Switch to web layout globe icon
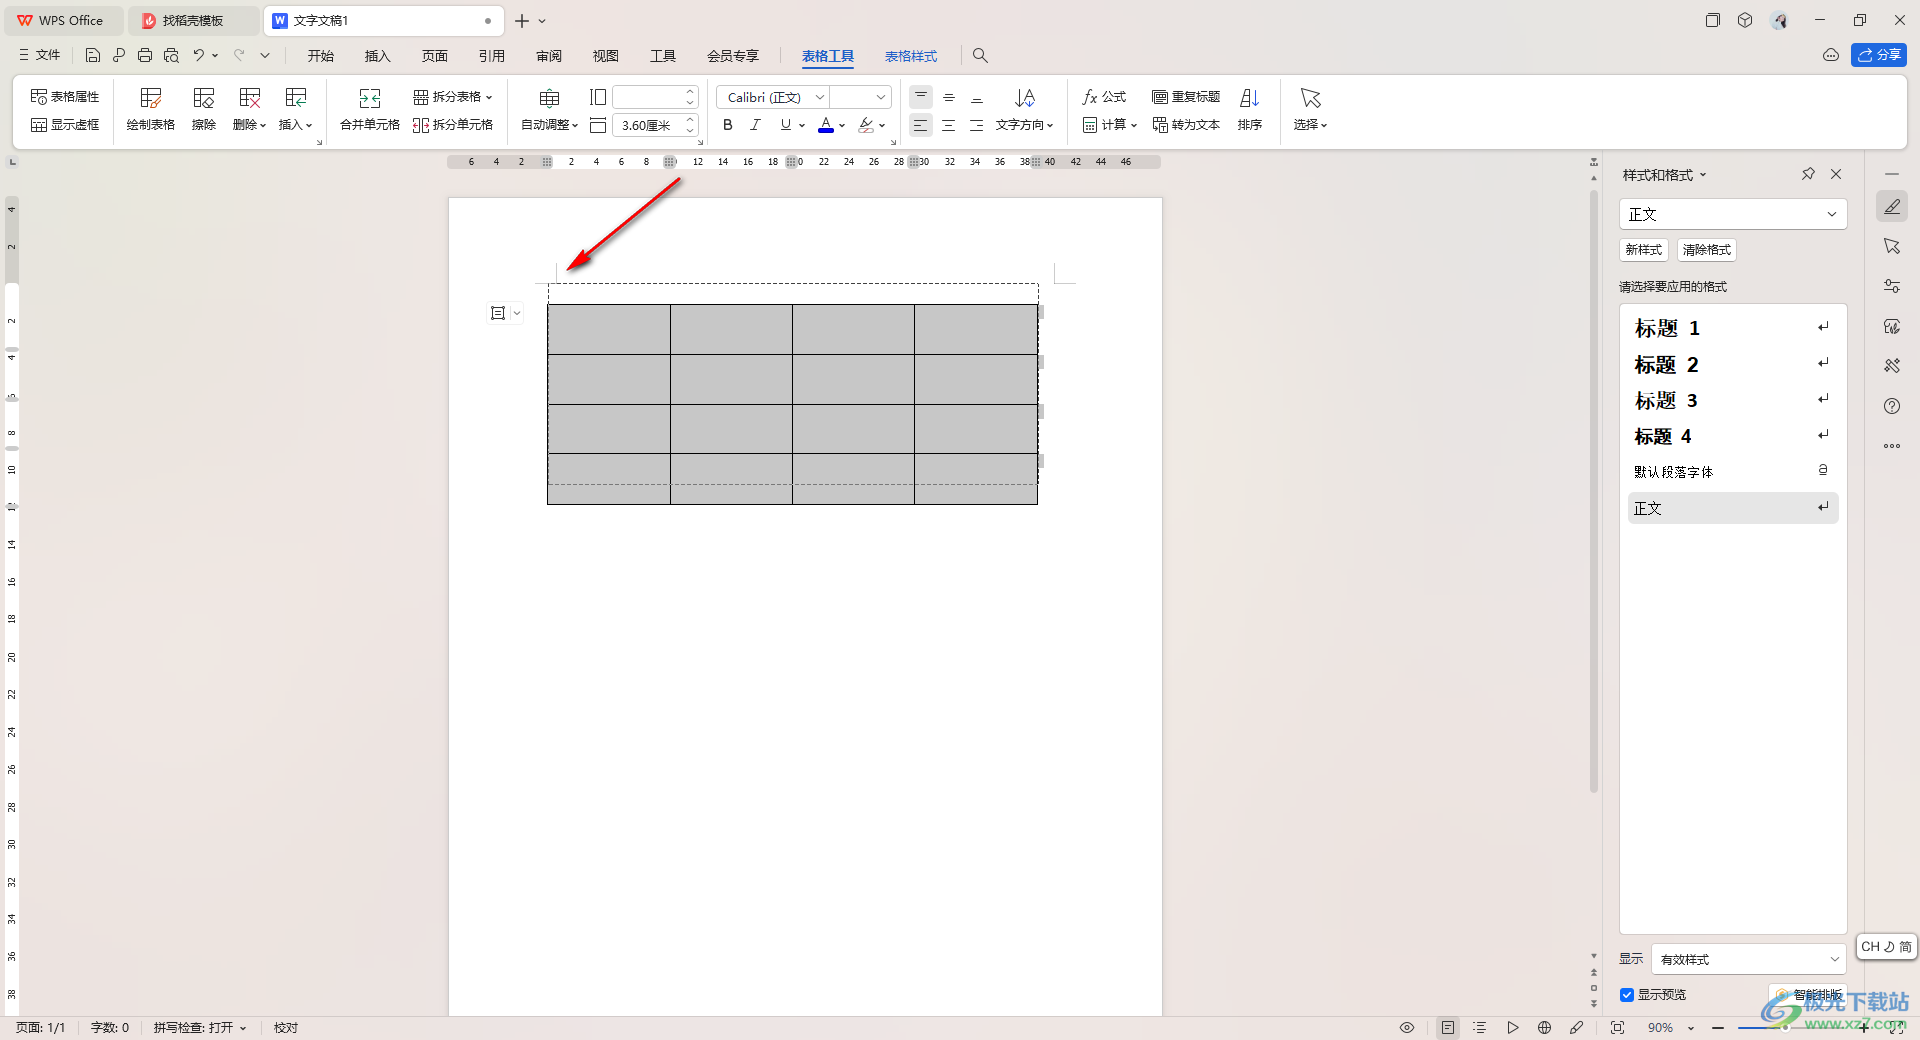 click(1545, 1027)
